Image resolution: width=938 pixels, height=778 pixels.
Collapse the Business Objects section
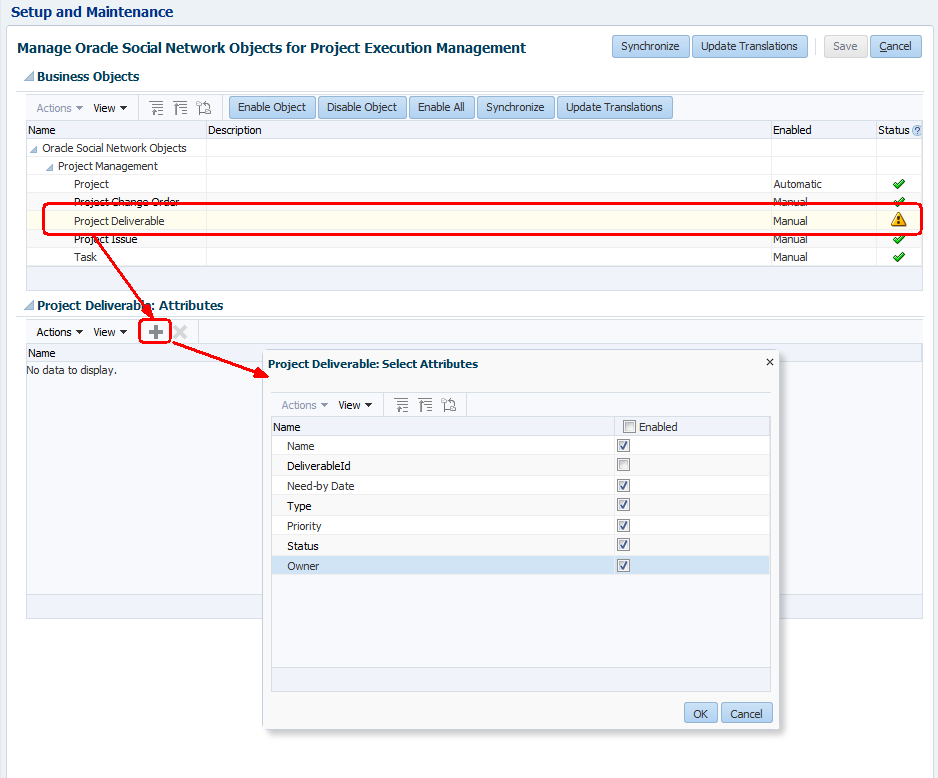click(29, 77)
